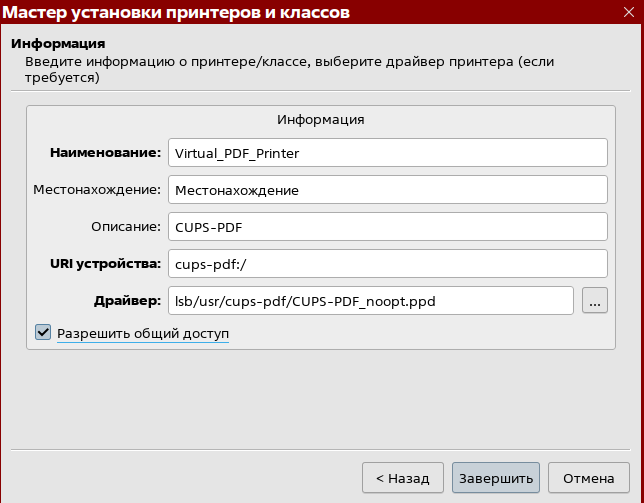Click the Мастер установки принтеров title bar
Image resolution: width=644 pixels, height=503 pixels.
(x=176, y=12)
